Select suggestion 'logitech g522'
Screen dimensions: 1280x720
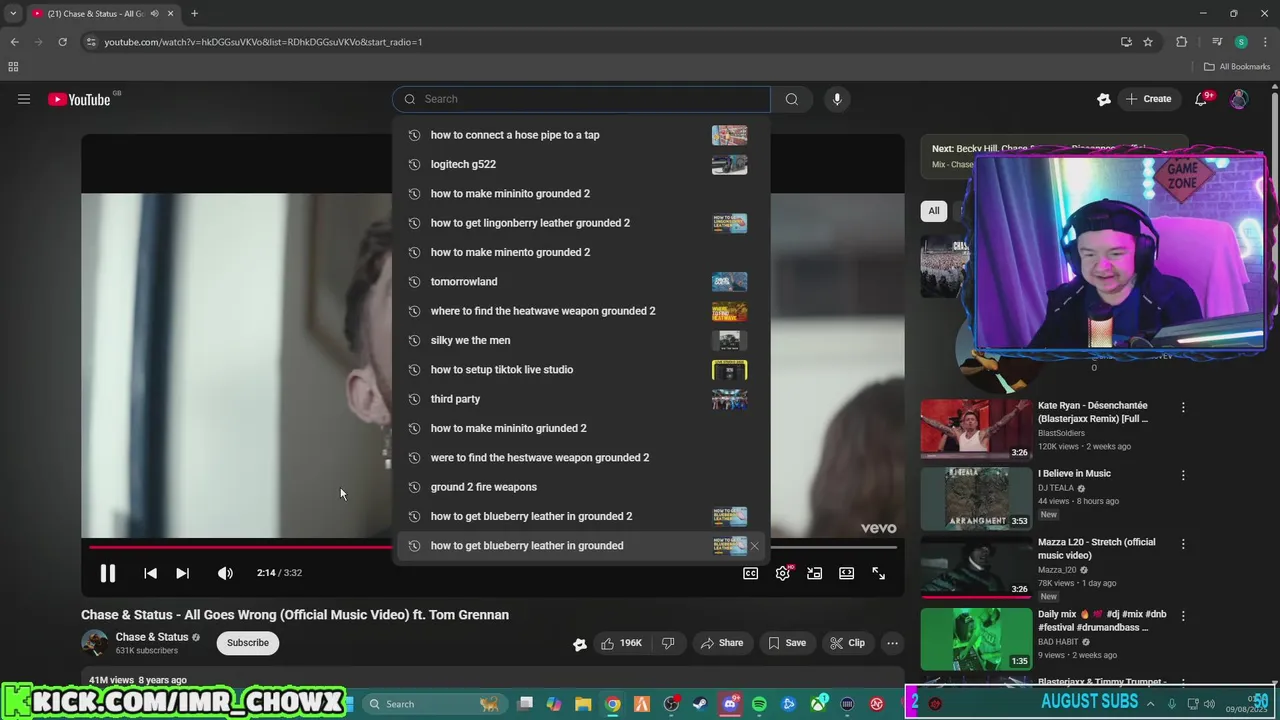click(581, 164)
